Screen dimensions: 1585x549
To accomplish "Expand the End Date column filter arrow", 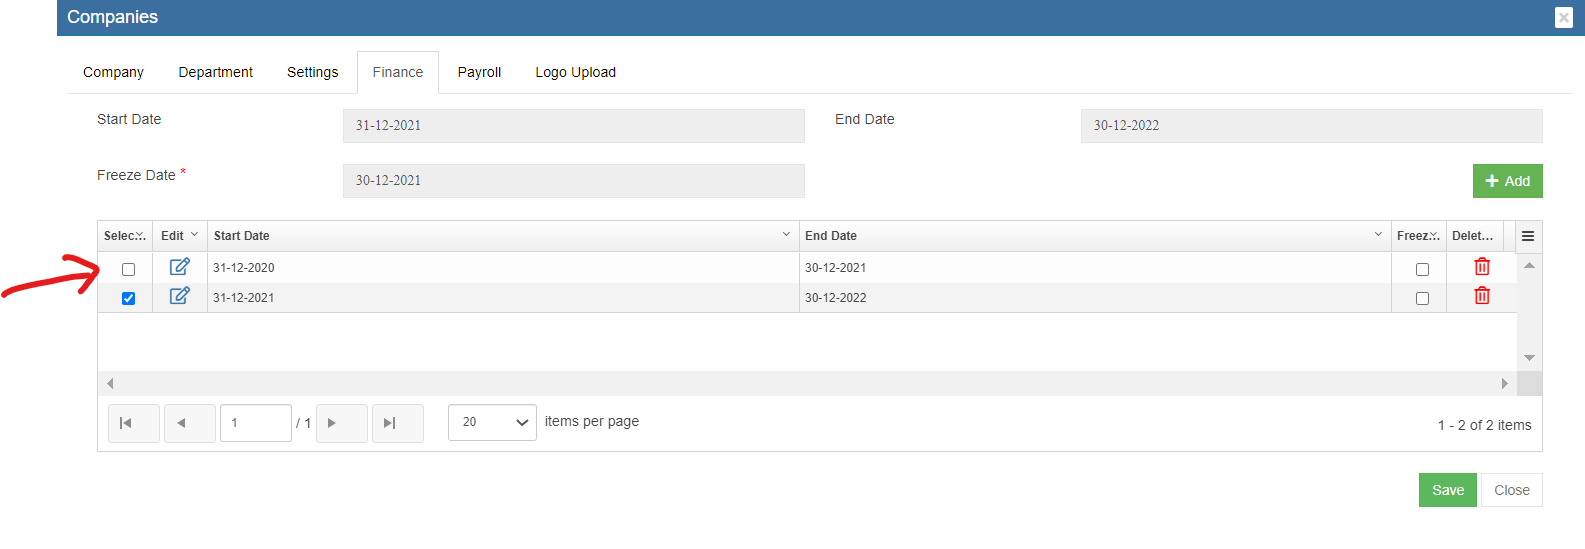I will click(1378, 235).
